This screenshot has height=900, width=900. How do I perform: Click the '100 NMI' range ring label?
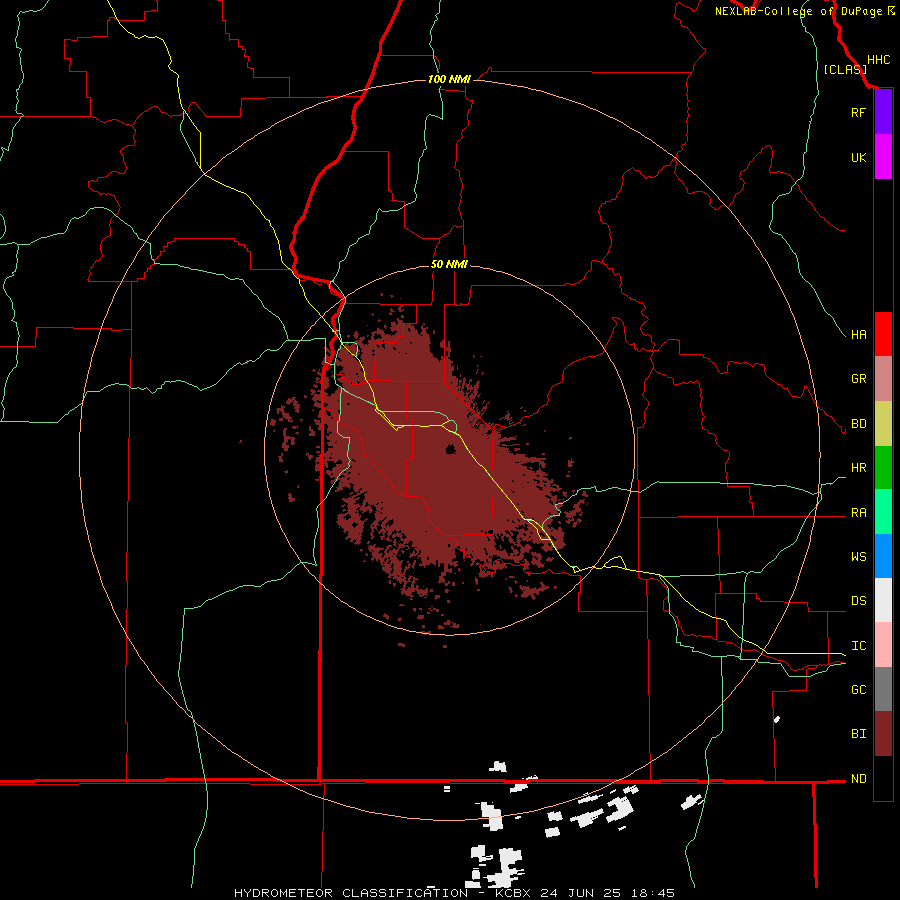tap(449, 79)
